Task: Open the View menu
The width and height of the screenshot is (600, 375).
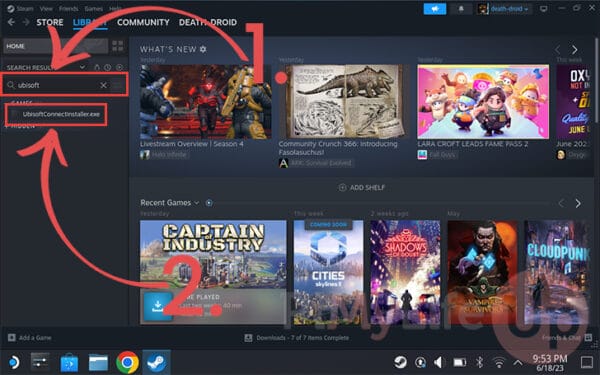Action: 46,8
